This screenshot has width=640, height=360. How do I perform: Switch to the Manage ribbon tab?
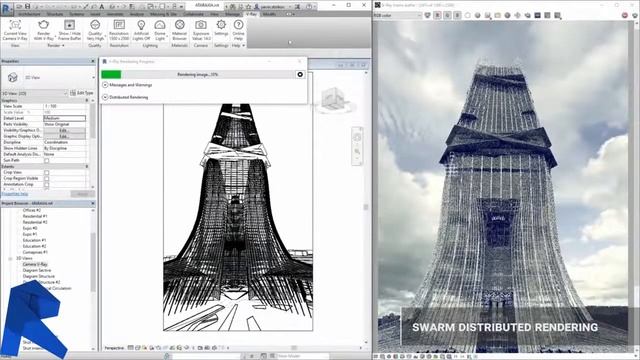pos(232,14)
